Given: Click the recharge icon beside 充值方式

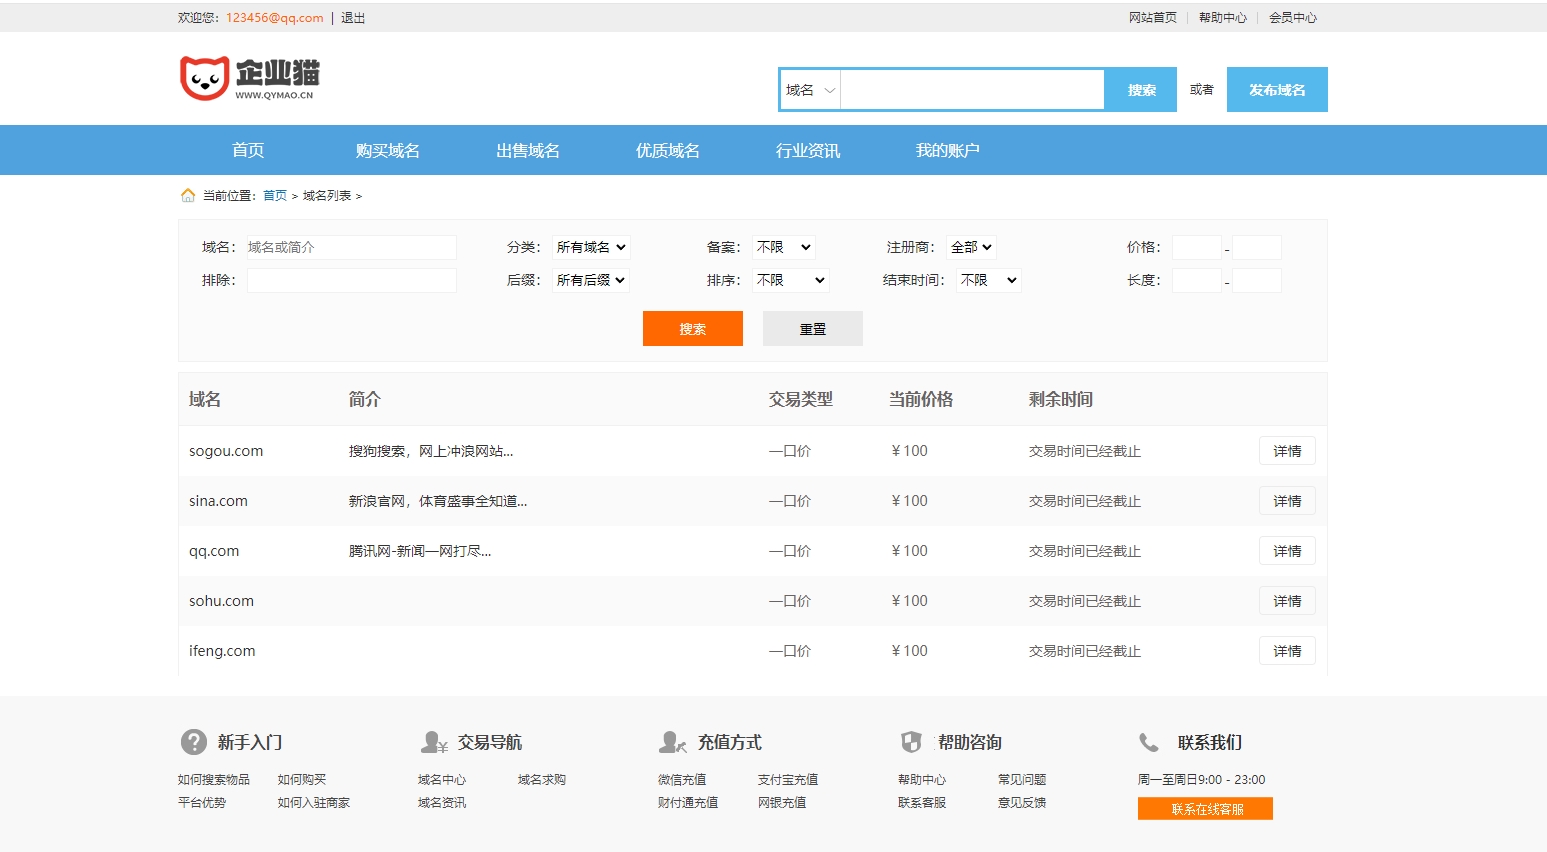Looking at the screenshot, I should click(673, 742).
